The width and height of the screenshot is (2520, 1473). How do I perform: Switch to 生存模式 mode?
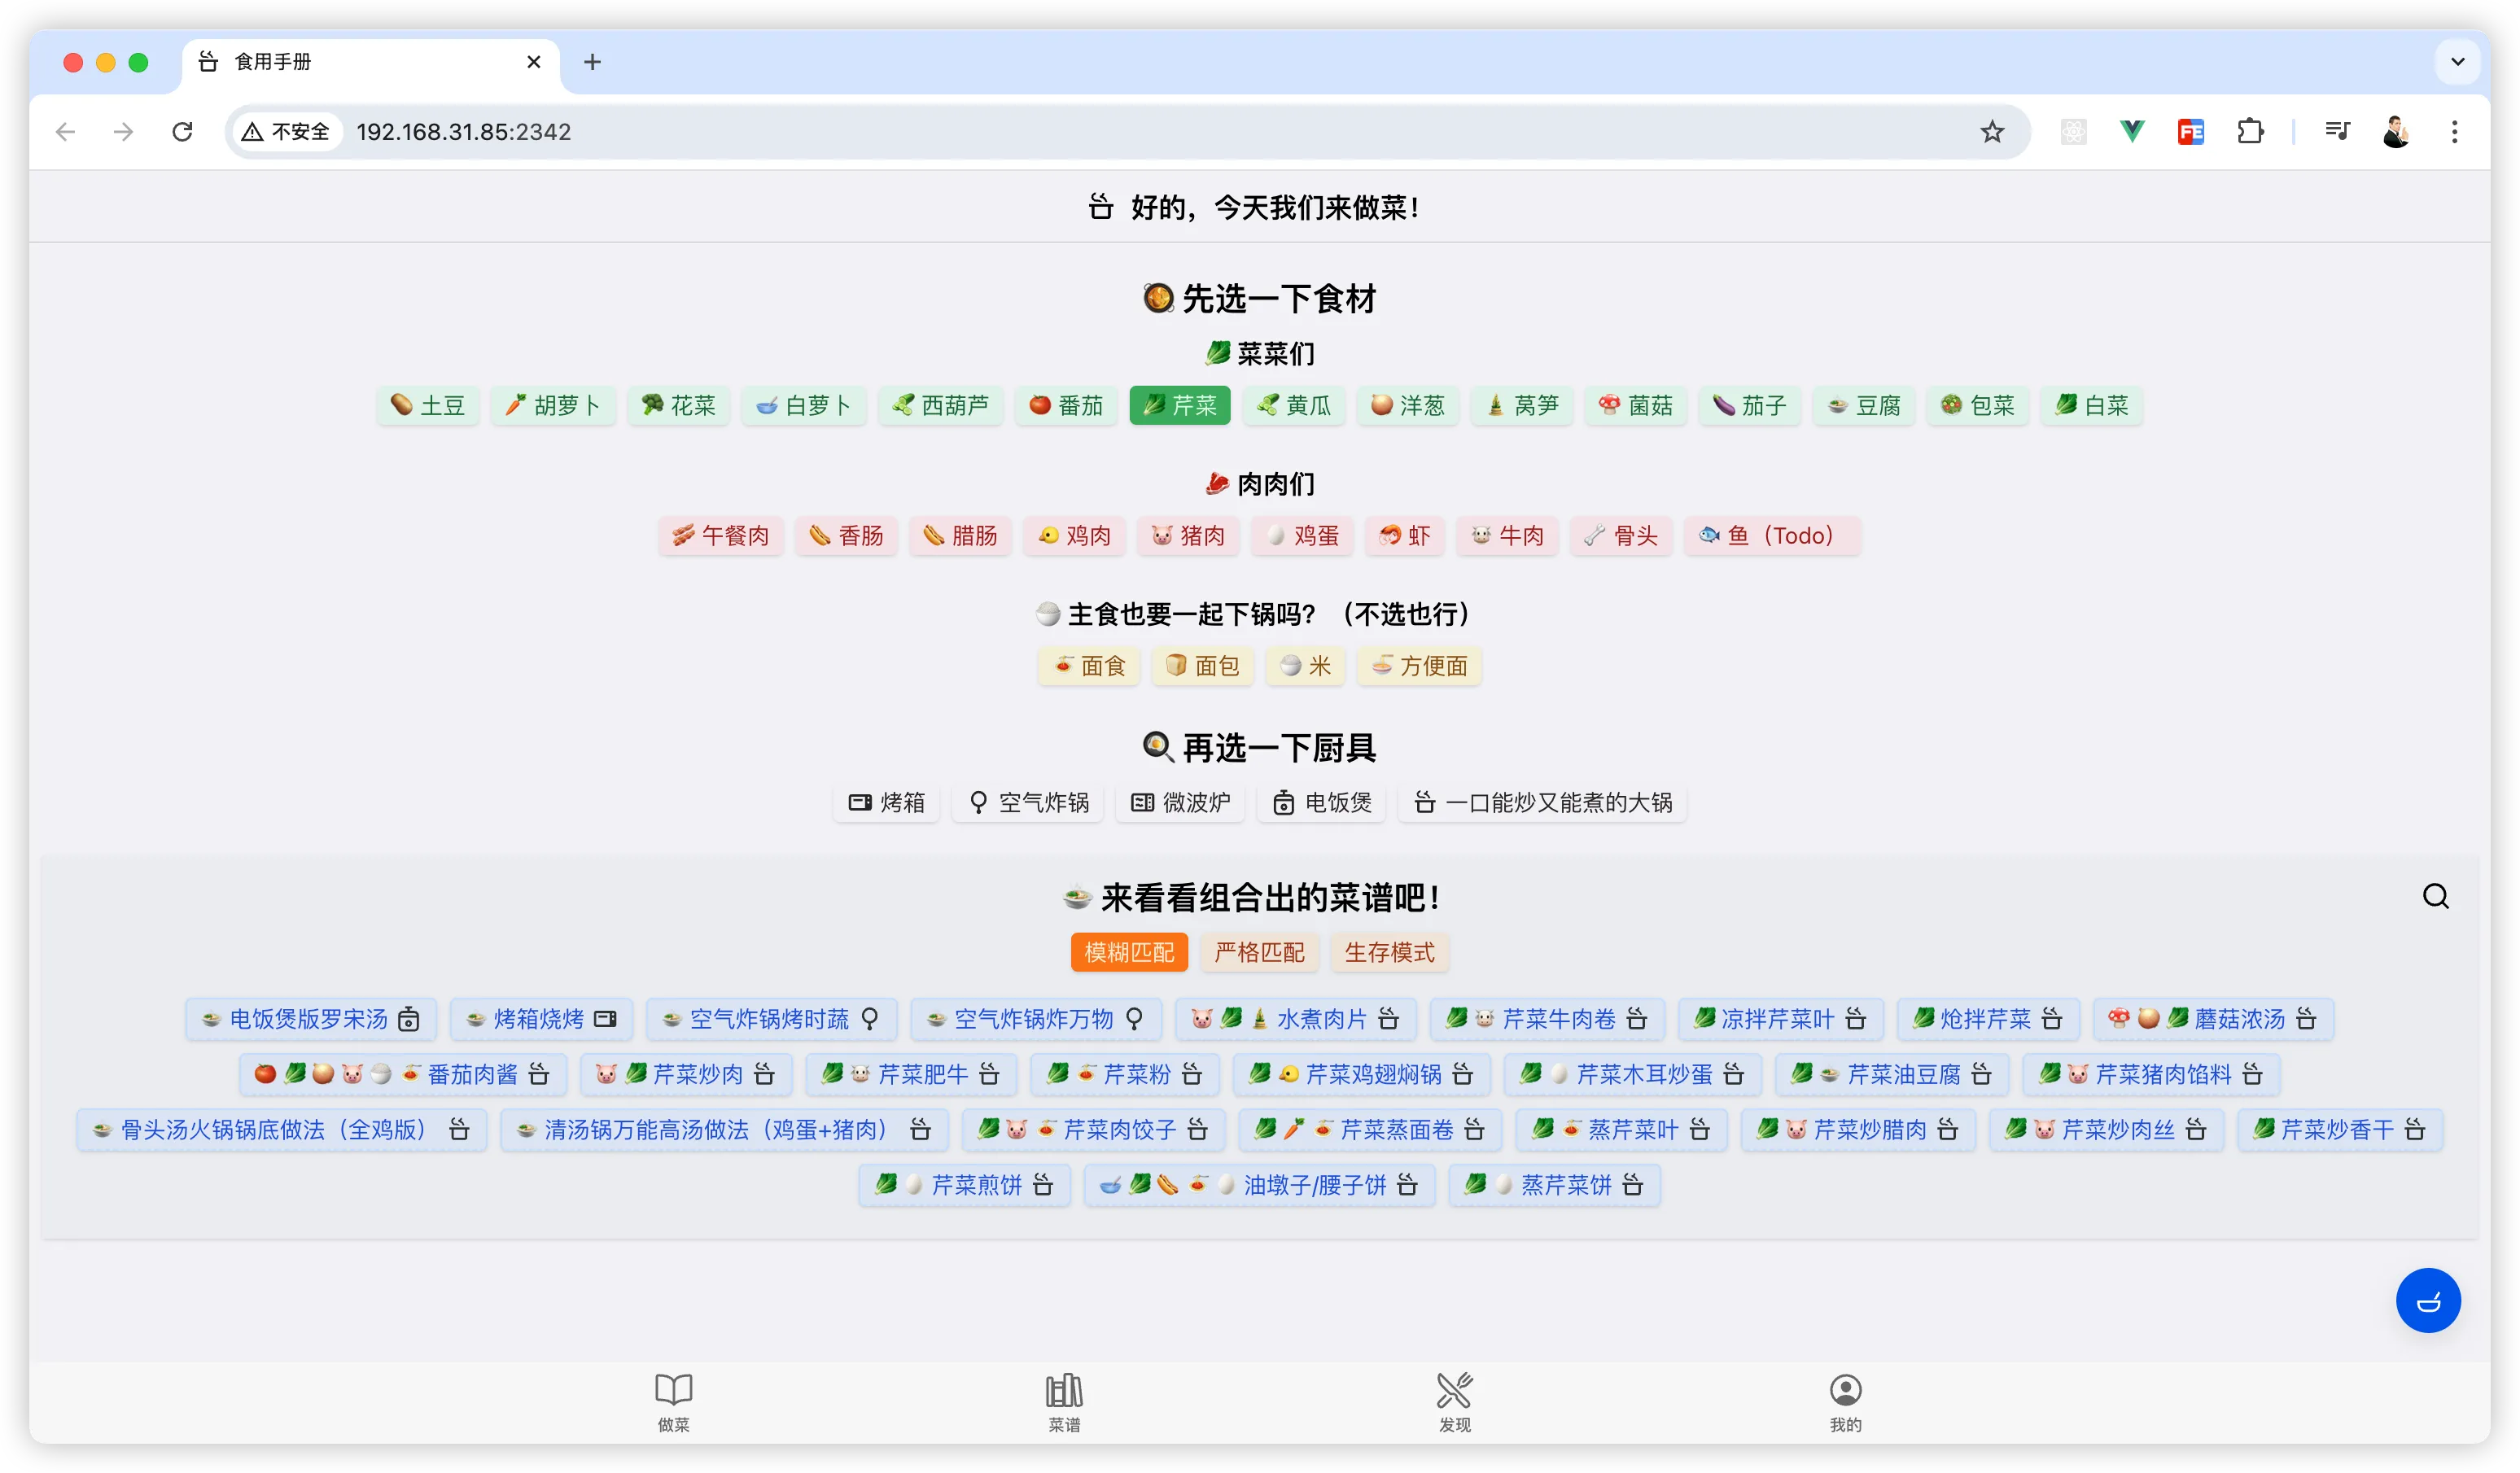tap(1389, 952)
